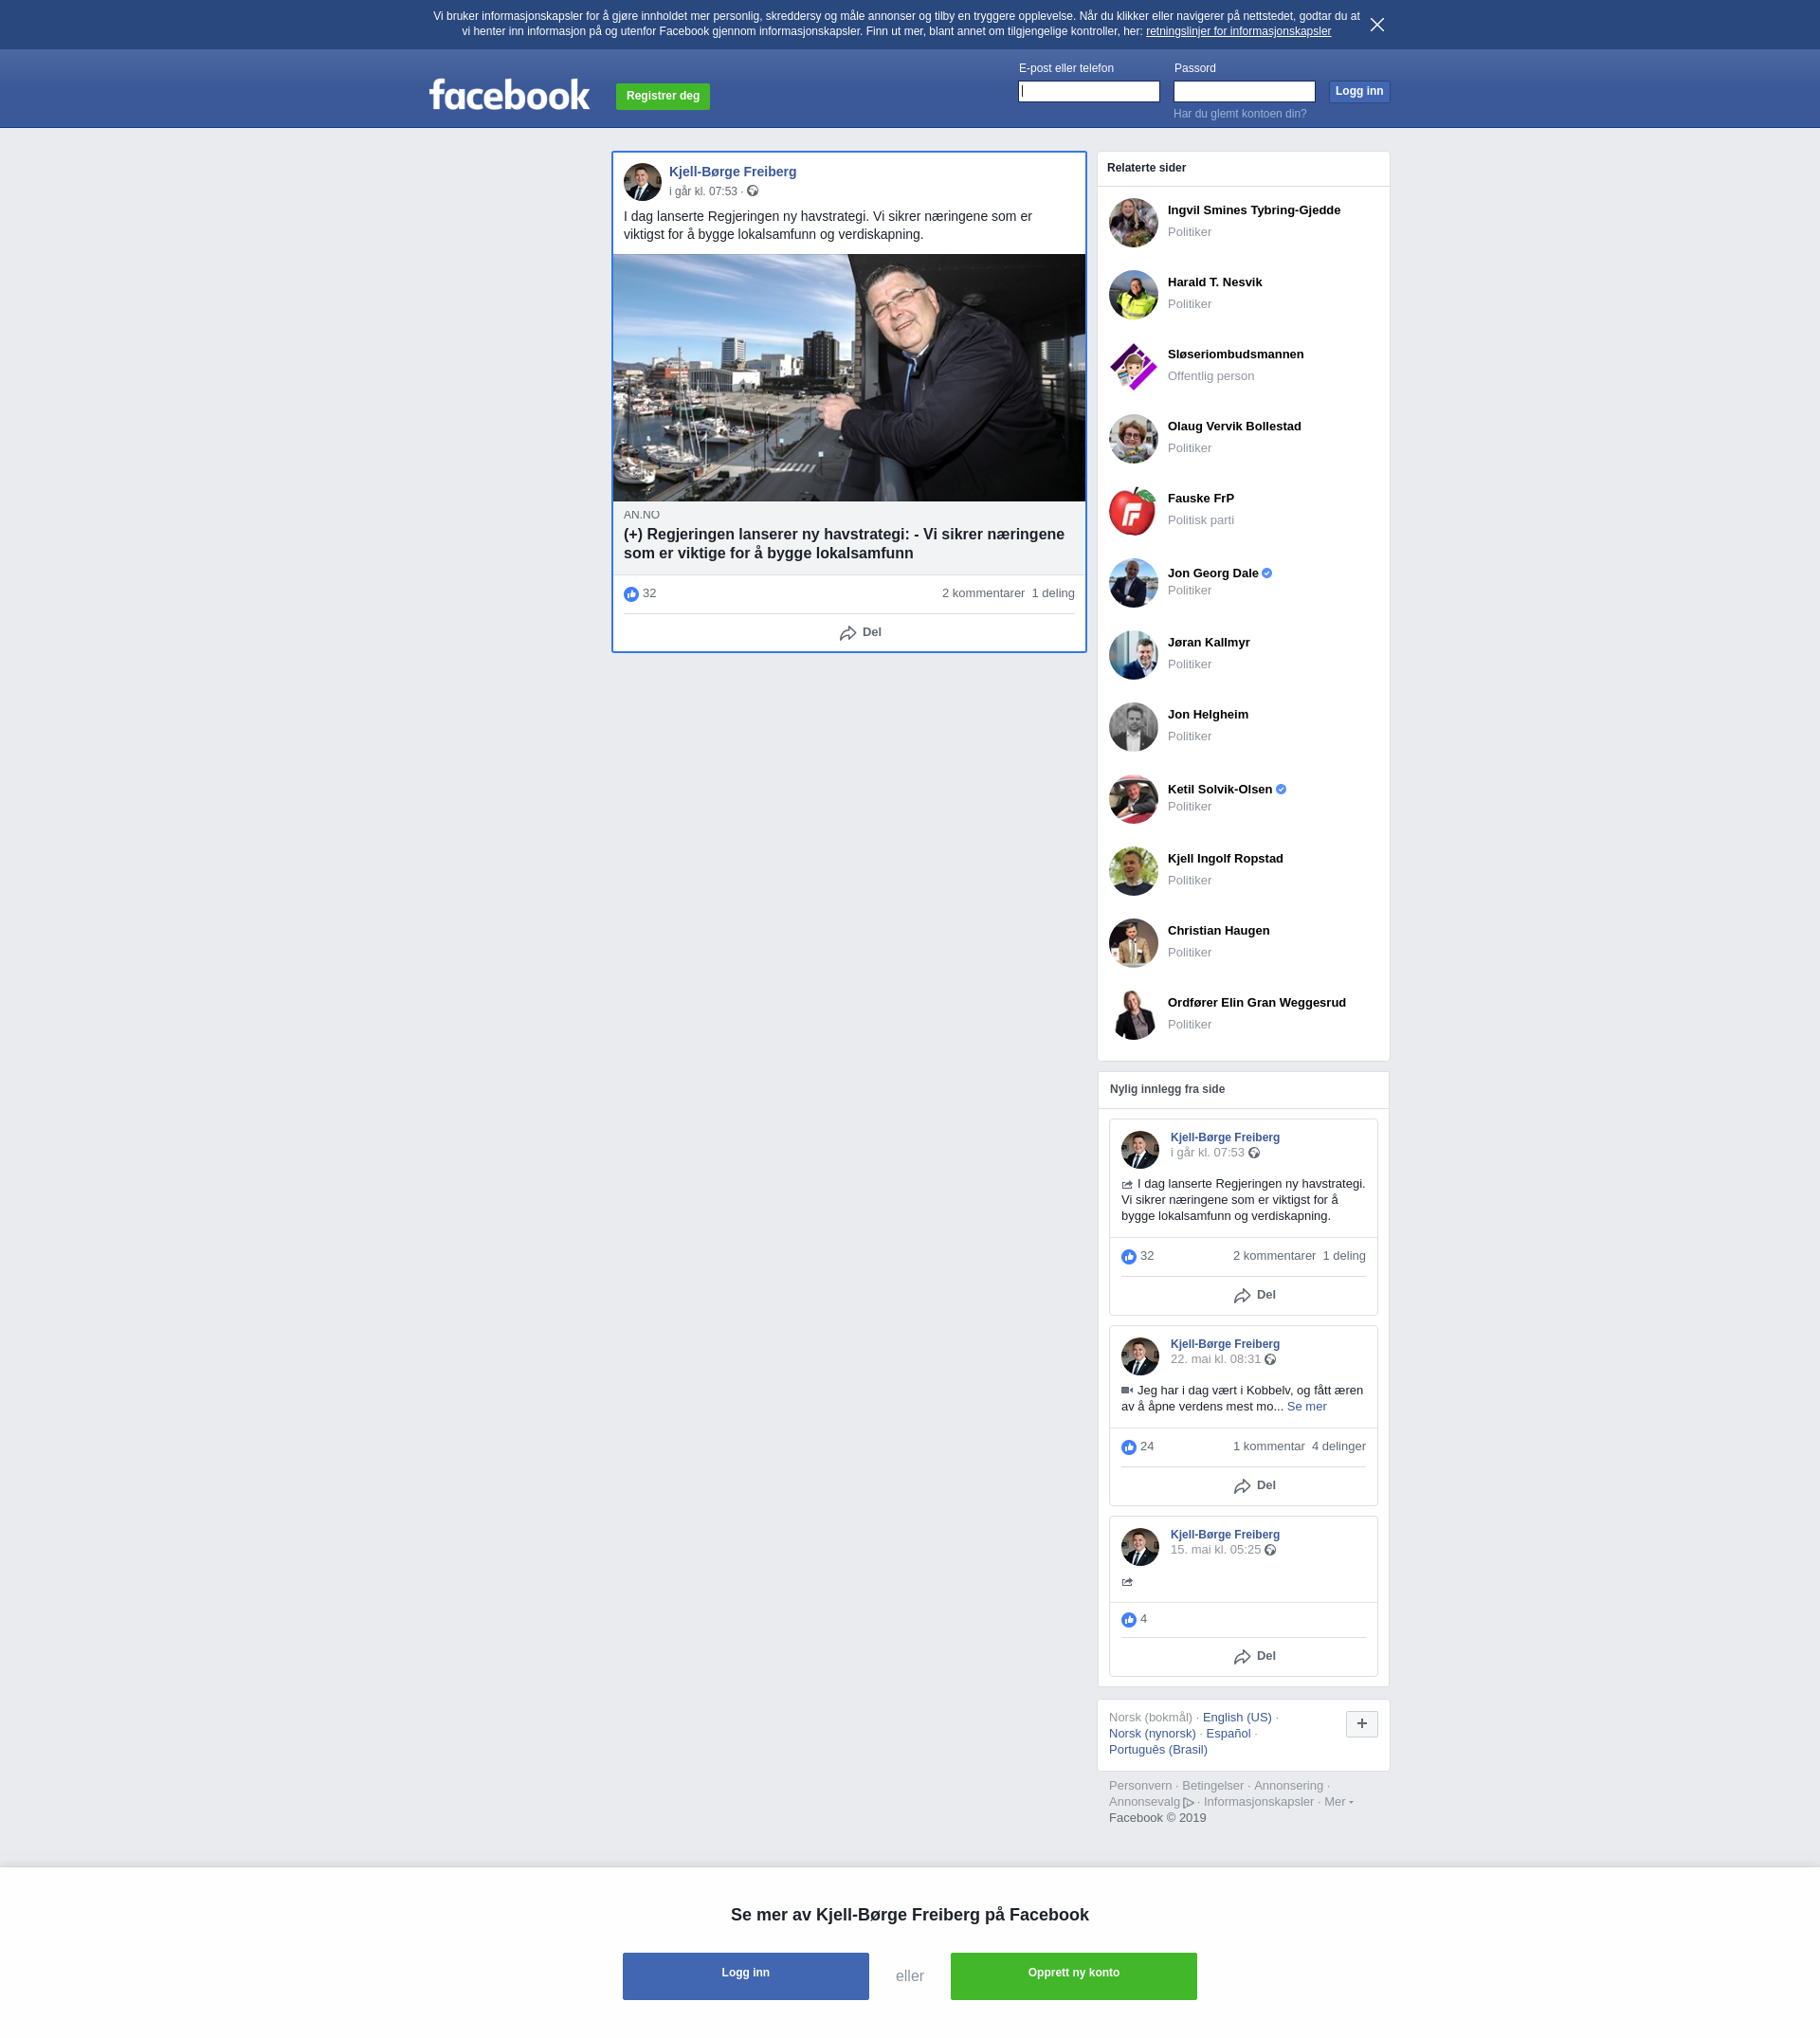Viewport: 1820px width, 2038px height.
Task: Open Kjell-Børge Freiberg name in main post
Action: [732, 172]
